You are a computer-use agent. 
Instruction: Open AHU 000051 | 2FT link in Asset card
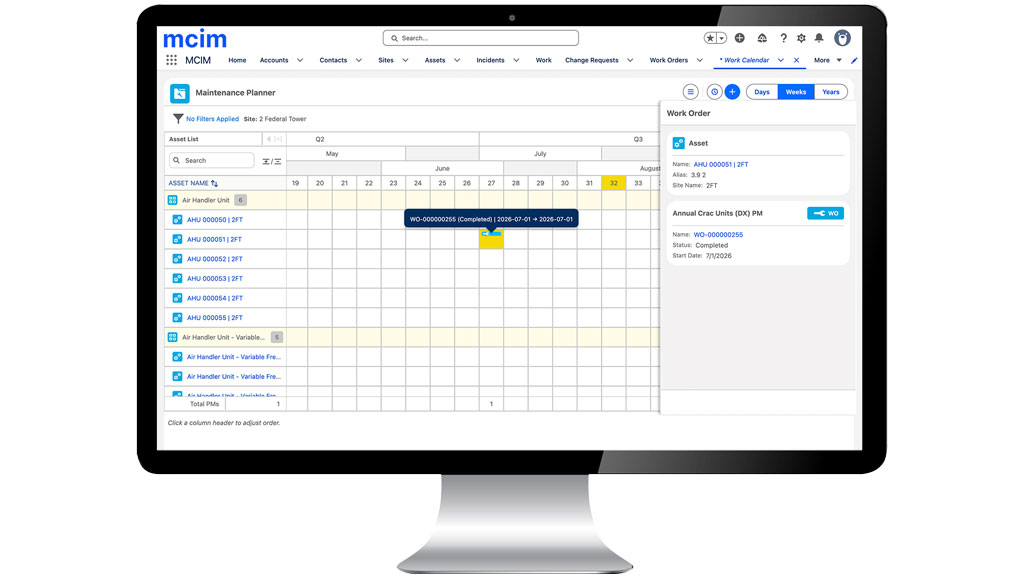pos(721,165)
